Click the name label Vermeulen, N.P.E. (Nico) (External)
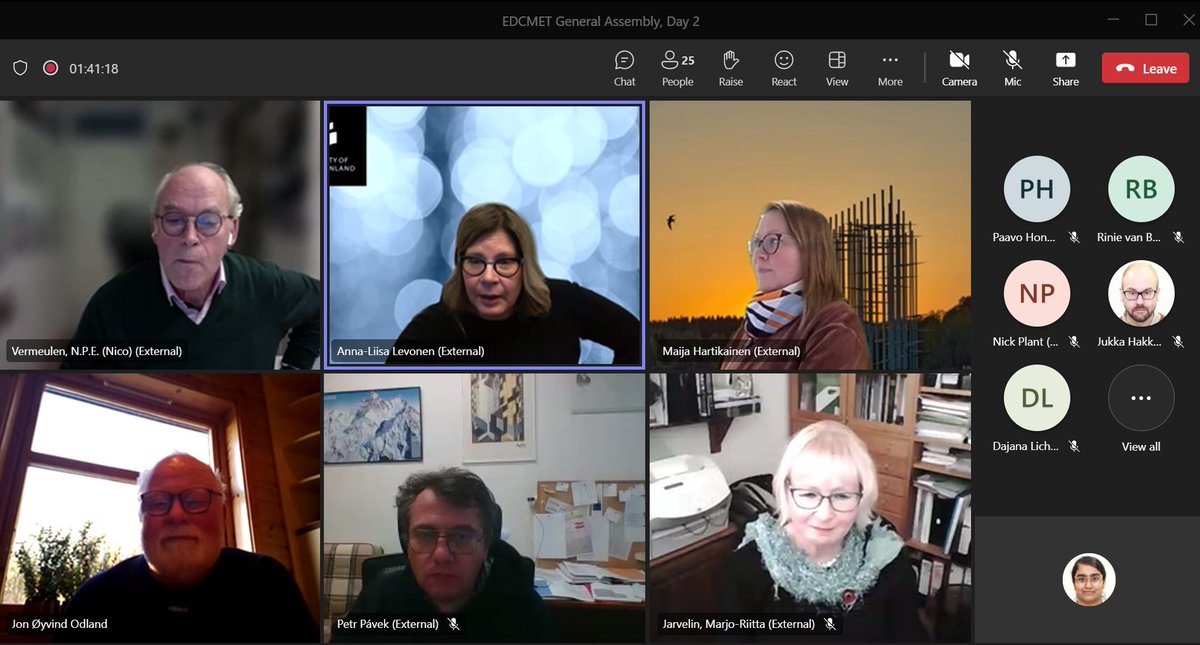 97,351
